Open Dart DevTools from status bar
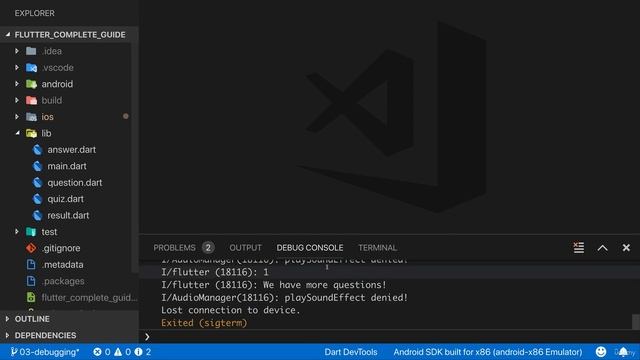Screen dimensions: 640x360 click(351, 352)
